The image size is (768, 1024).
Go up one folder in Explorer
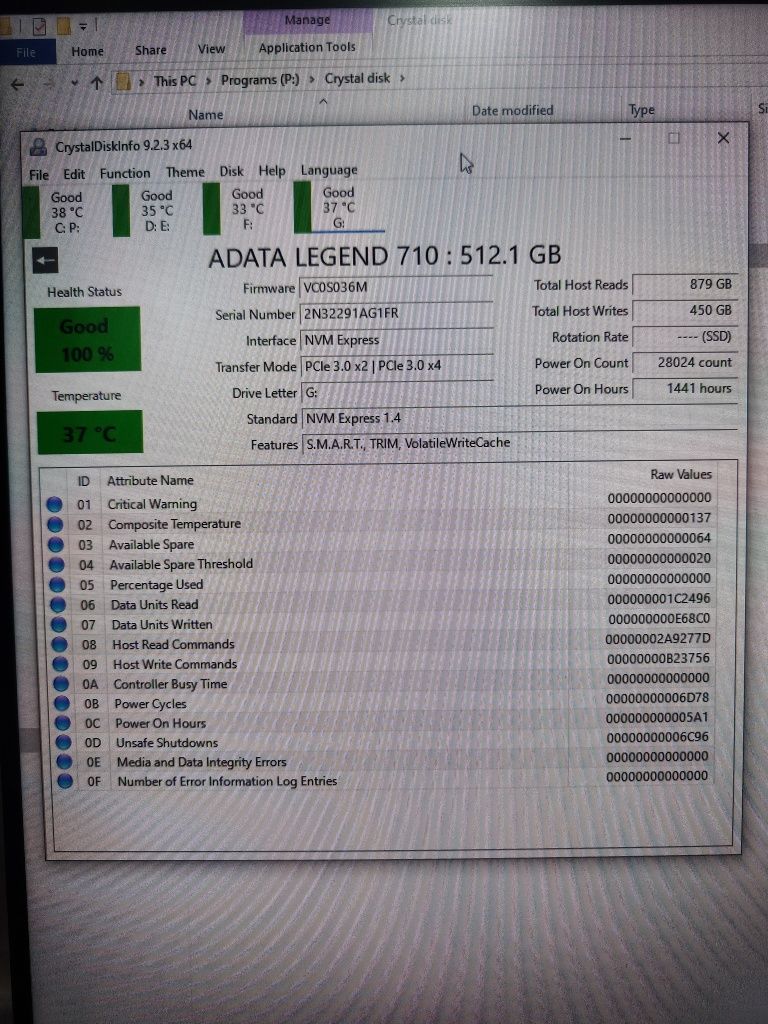(x=97, y=82)
